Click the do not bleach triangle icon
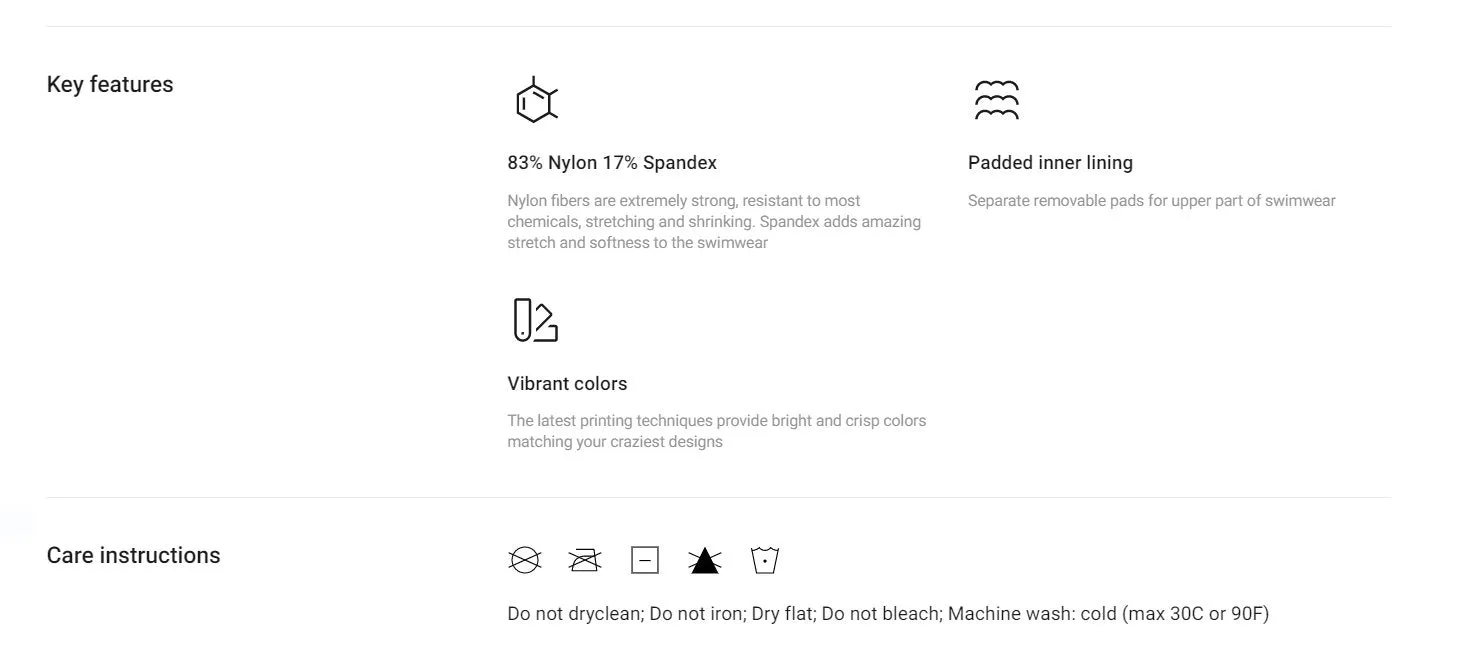1462x668 pixels. pos(705,561)
